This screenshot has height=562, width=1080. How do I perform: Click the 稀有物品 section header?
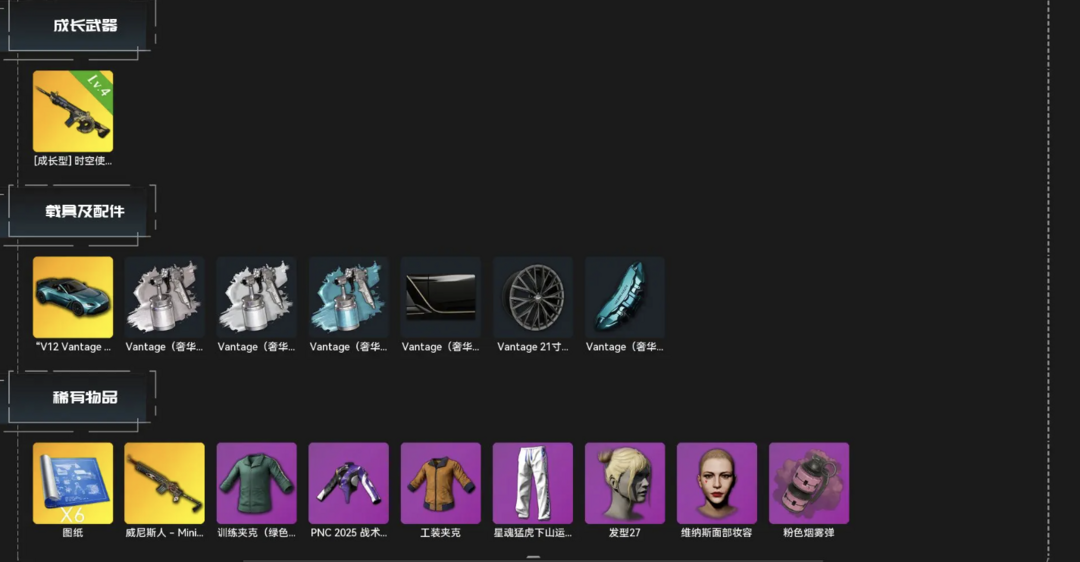tap(85, 397)
